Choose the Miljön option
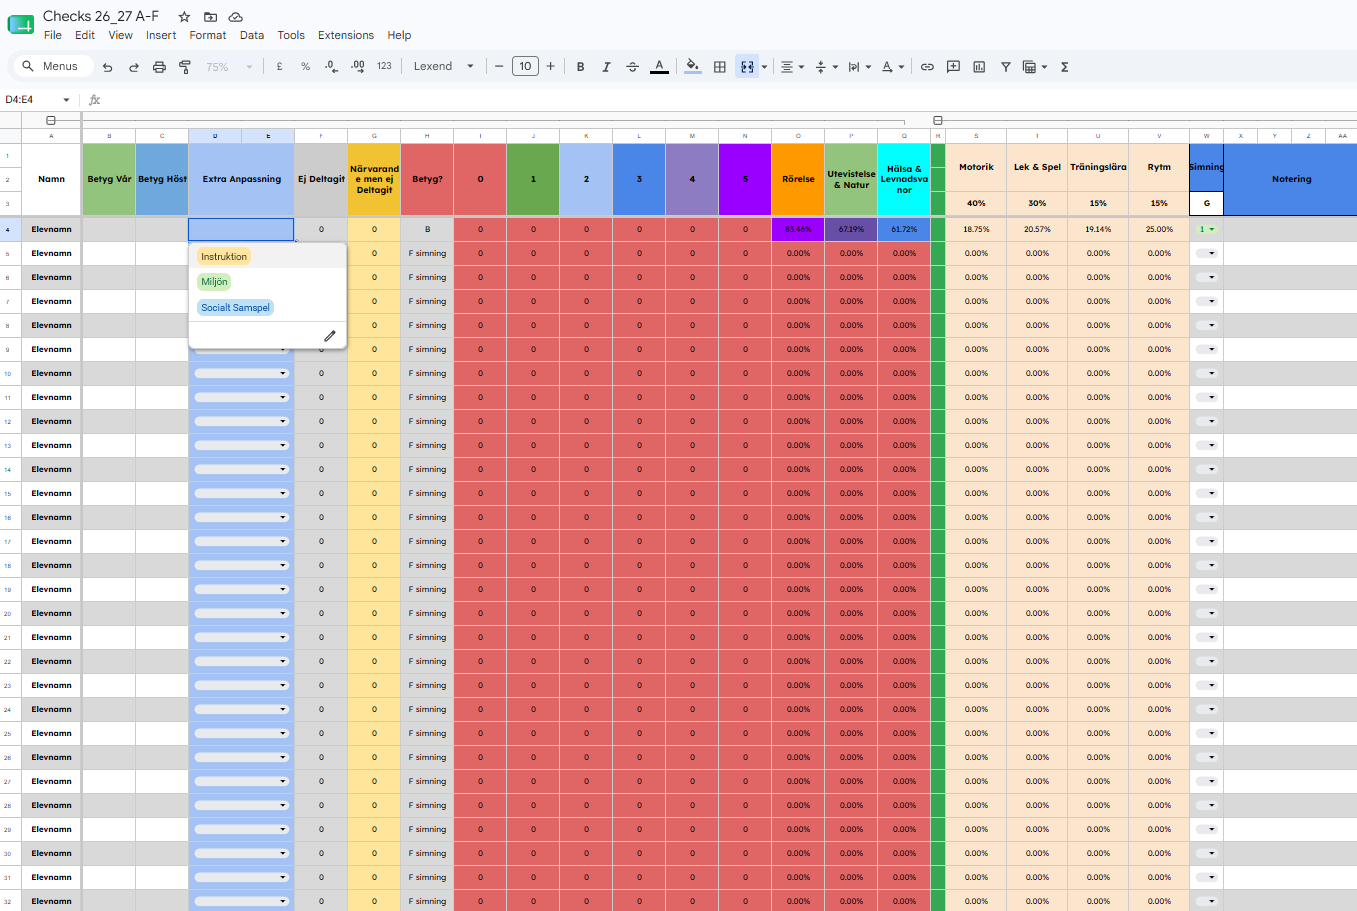 coord(214,282)
